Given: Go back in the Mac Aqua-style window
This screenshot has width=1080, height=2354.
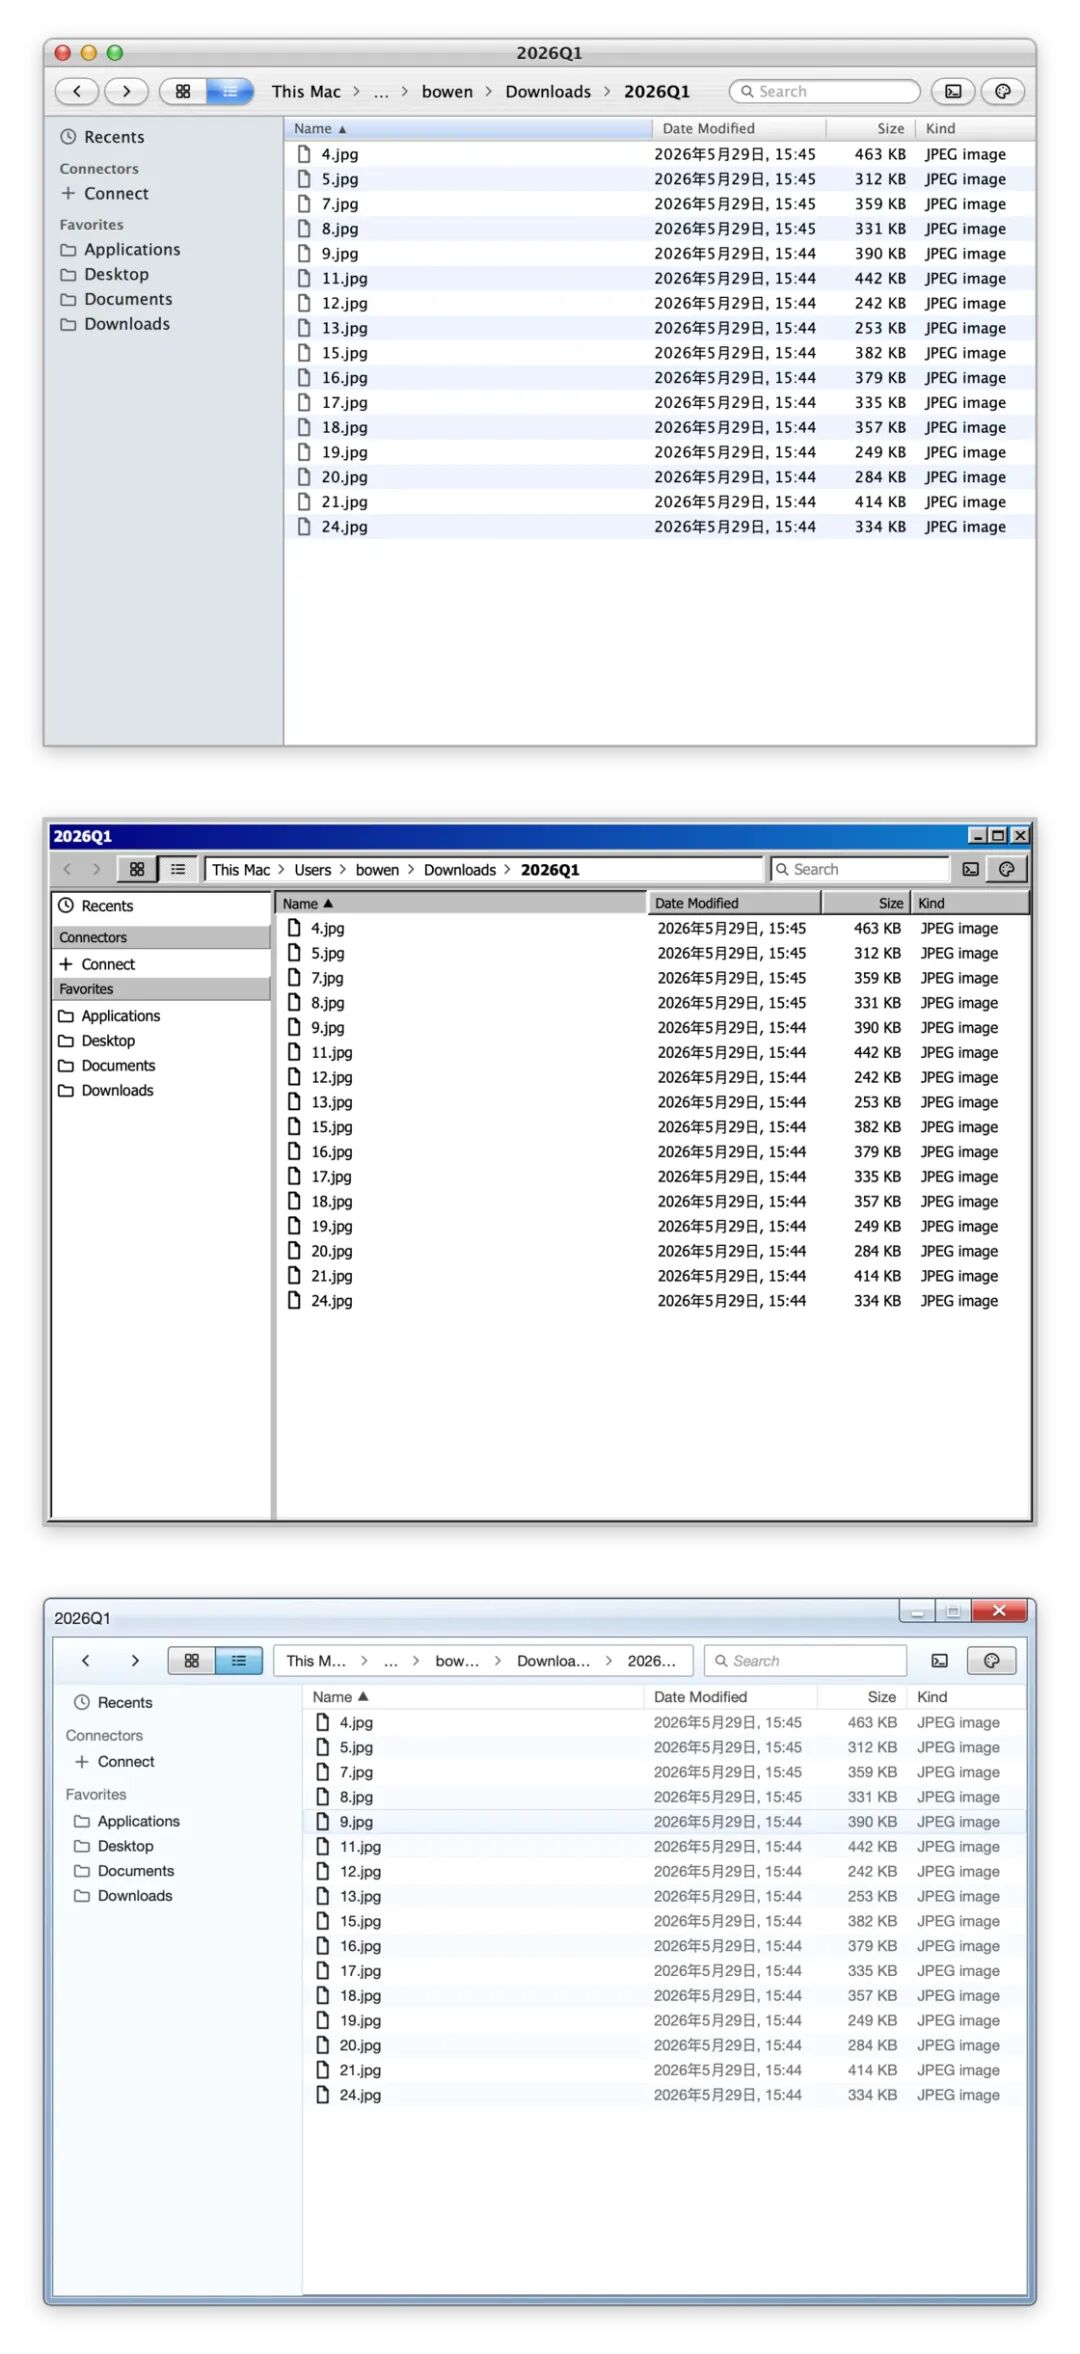Looking at the screenshot, I should click(77, 91).
